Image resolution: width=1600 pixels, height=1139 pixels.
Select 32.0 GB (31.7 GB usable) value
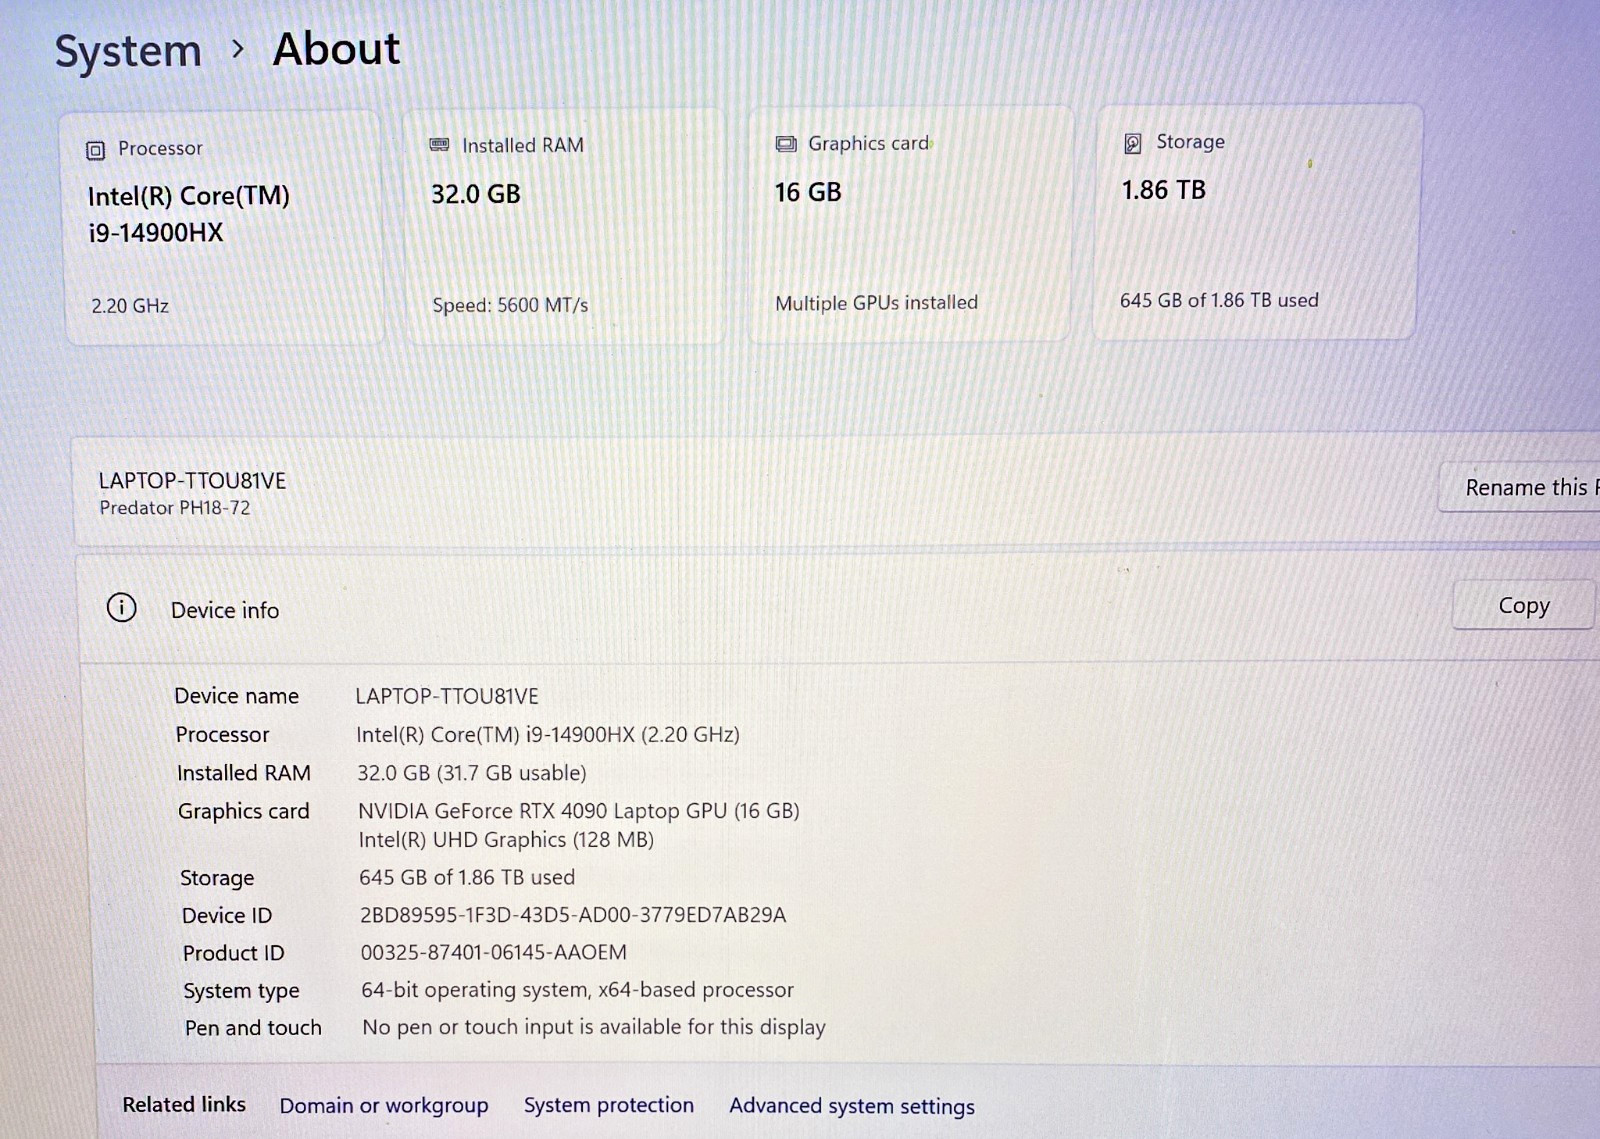[x=472, y=773]
